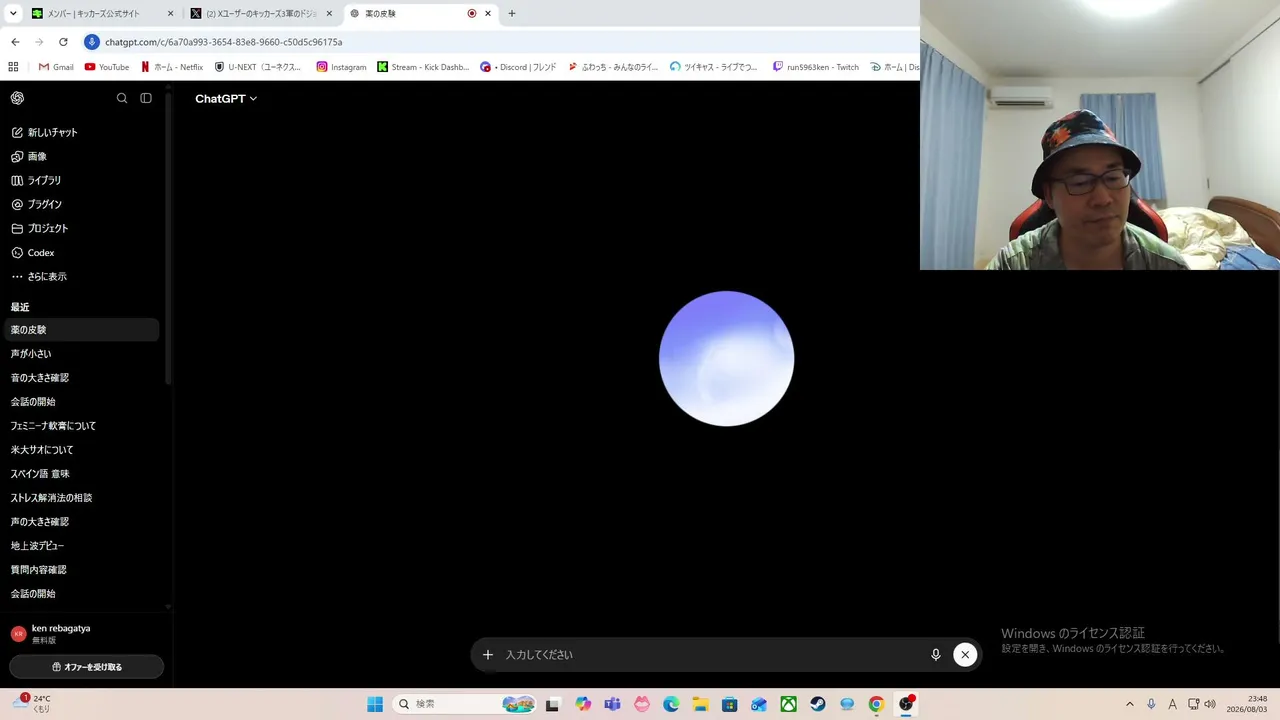Open the 画像 section
Image resolution: width=1280 pixels, height=720 pixels.
(x=82, y=156)
